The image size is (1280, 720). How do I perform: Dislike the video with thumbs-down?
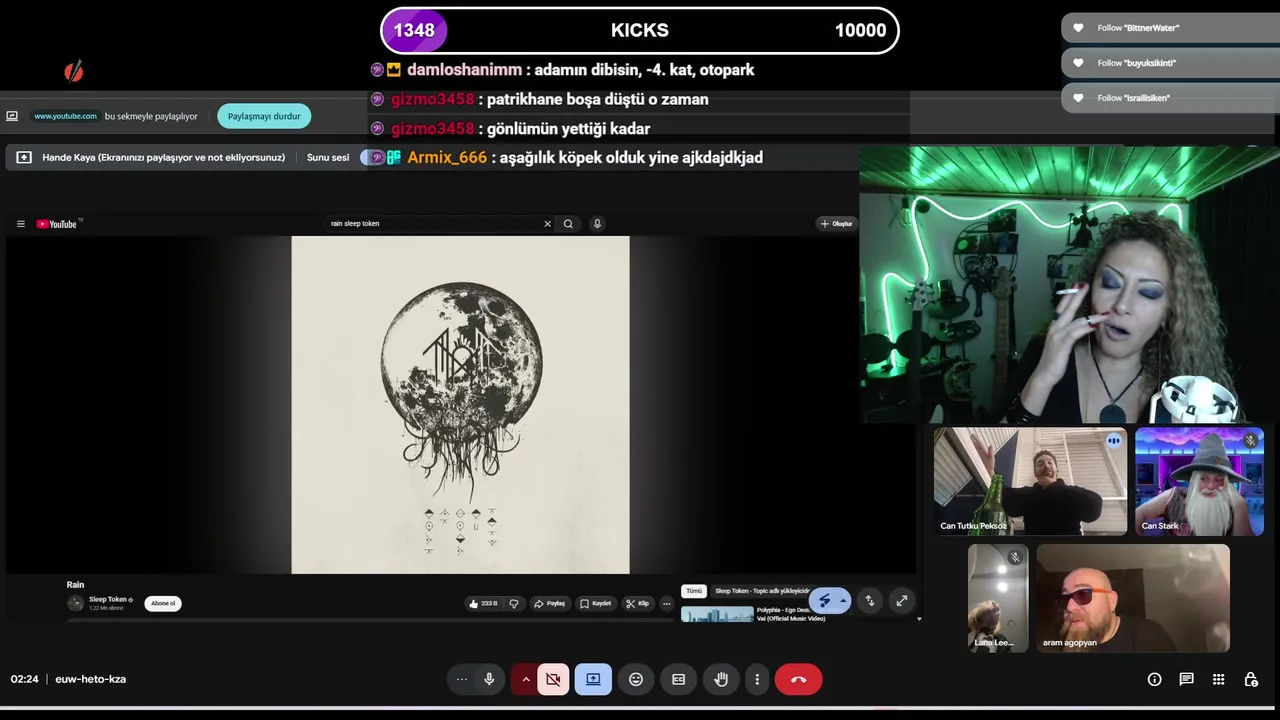(514, 603)
